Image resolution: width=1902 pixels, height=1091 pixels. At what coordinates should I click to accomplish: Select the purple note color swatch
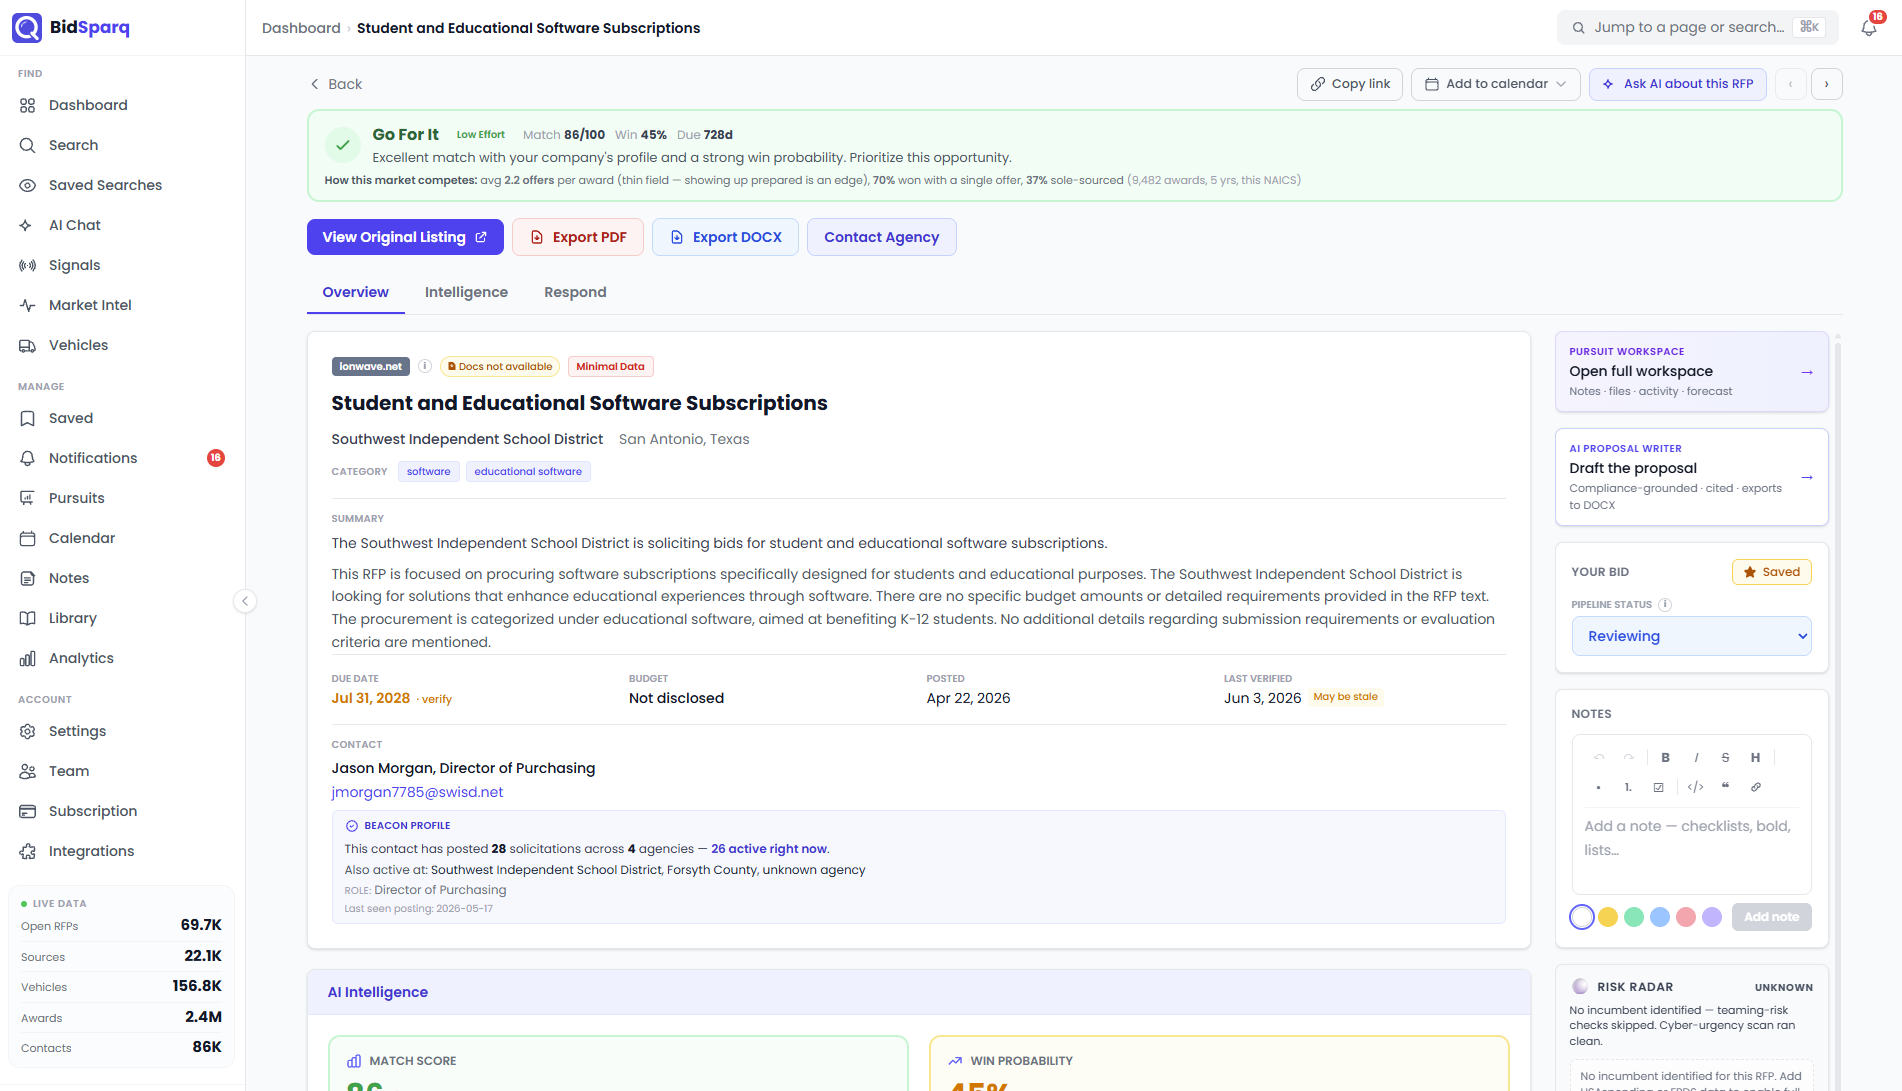pyautogui.click(x=1712, y=917)
